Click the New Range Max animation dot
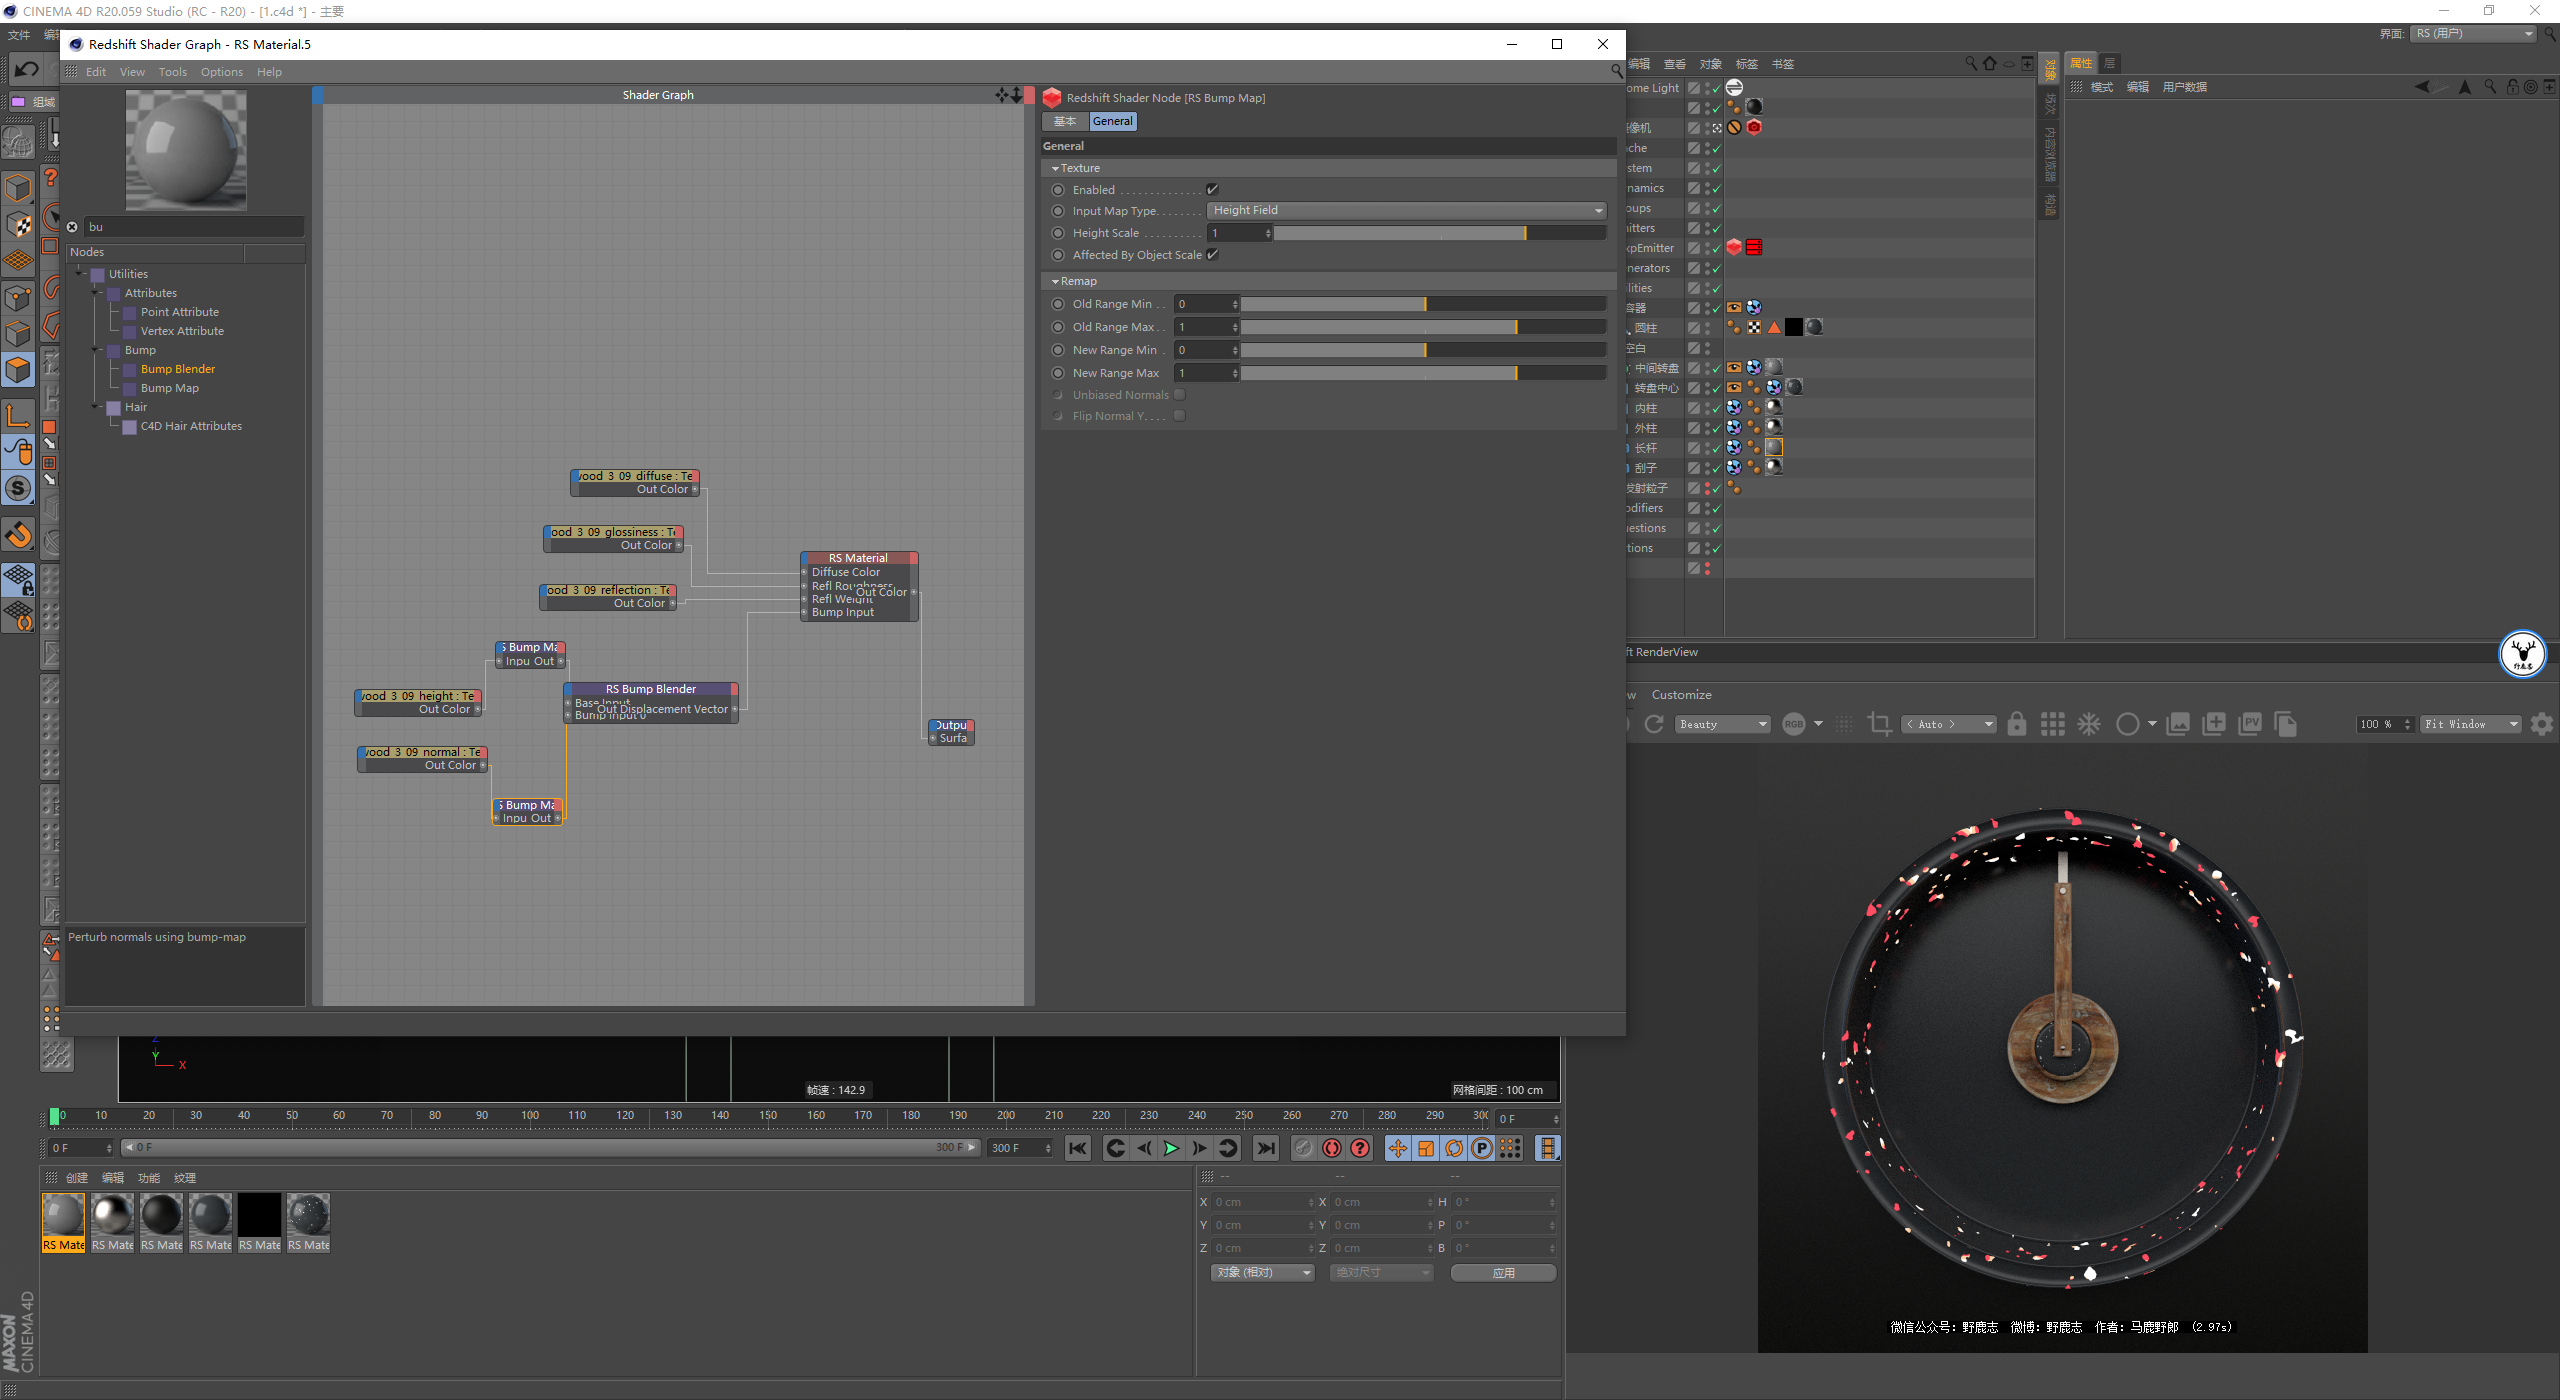Screen dimensions: 2560x1400 pyautogui.click(x=1058, y=373)
